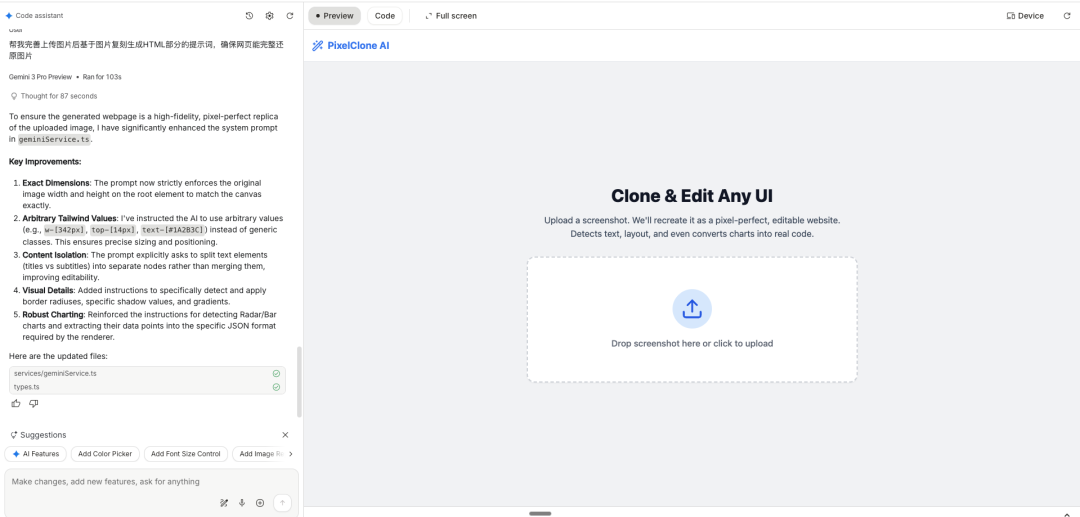Viewport: 1080px width, 517px height.
Task: Click the drop screenshot upload area
Action: [692, 319]
